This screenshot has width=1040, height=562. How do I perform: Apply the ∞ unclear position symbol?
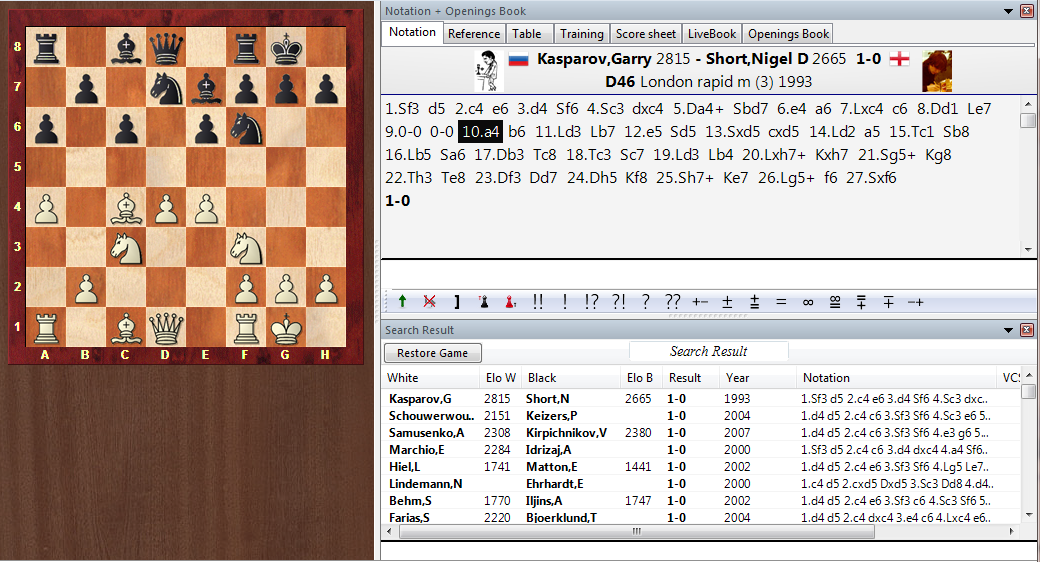click(808, 302)
